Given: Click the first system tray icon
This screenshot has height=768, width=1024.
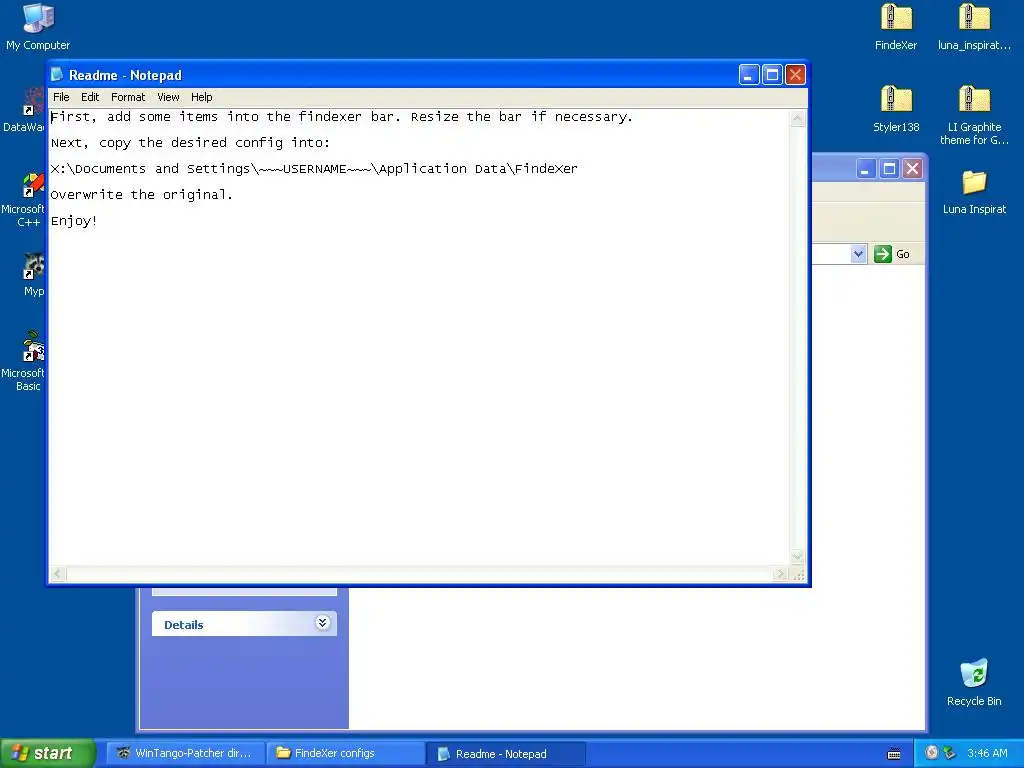Looking at the screenshot, I should 932,753.
